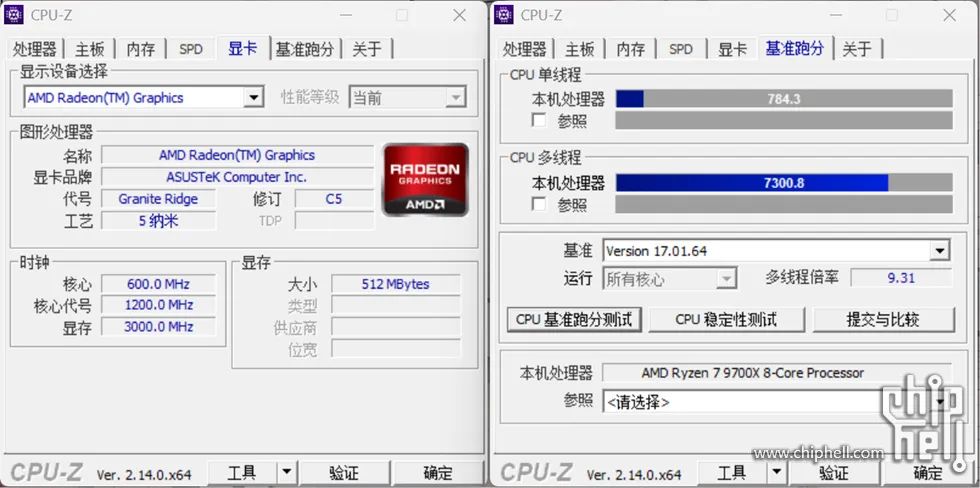980x488 pixels.
Task: Click the 工具 button in left window
Action: pyautogui.click(x=241, y=472)
